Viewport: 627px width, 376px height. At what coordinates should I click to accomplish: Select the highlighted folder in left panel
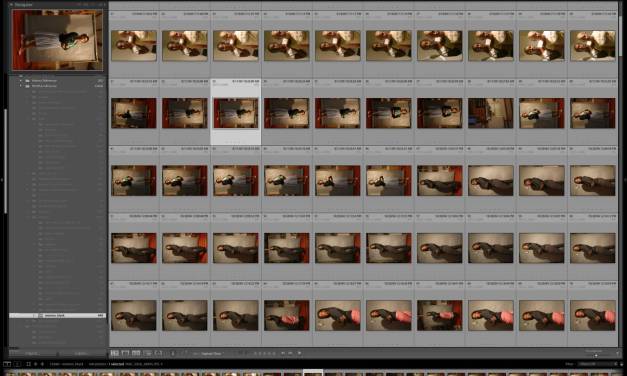(x=58, y=316)
